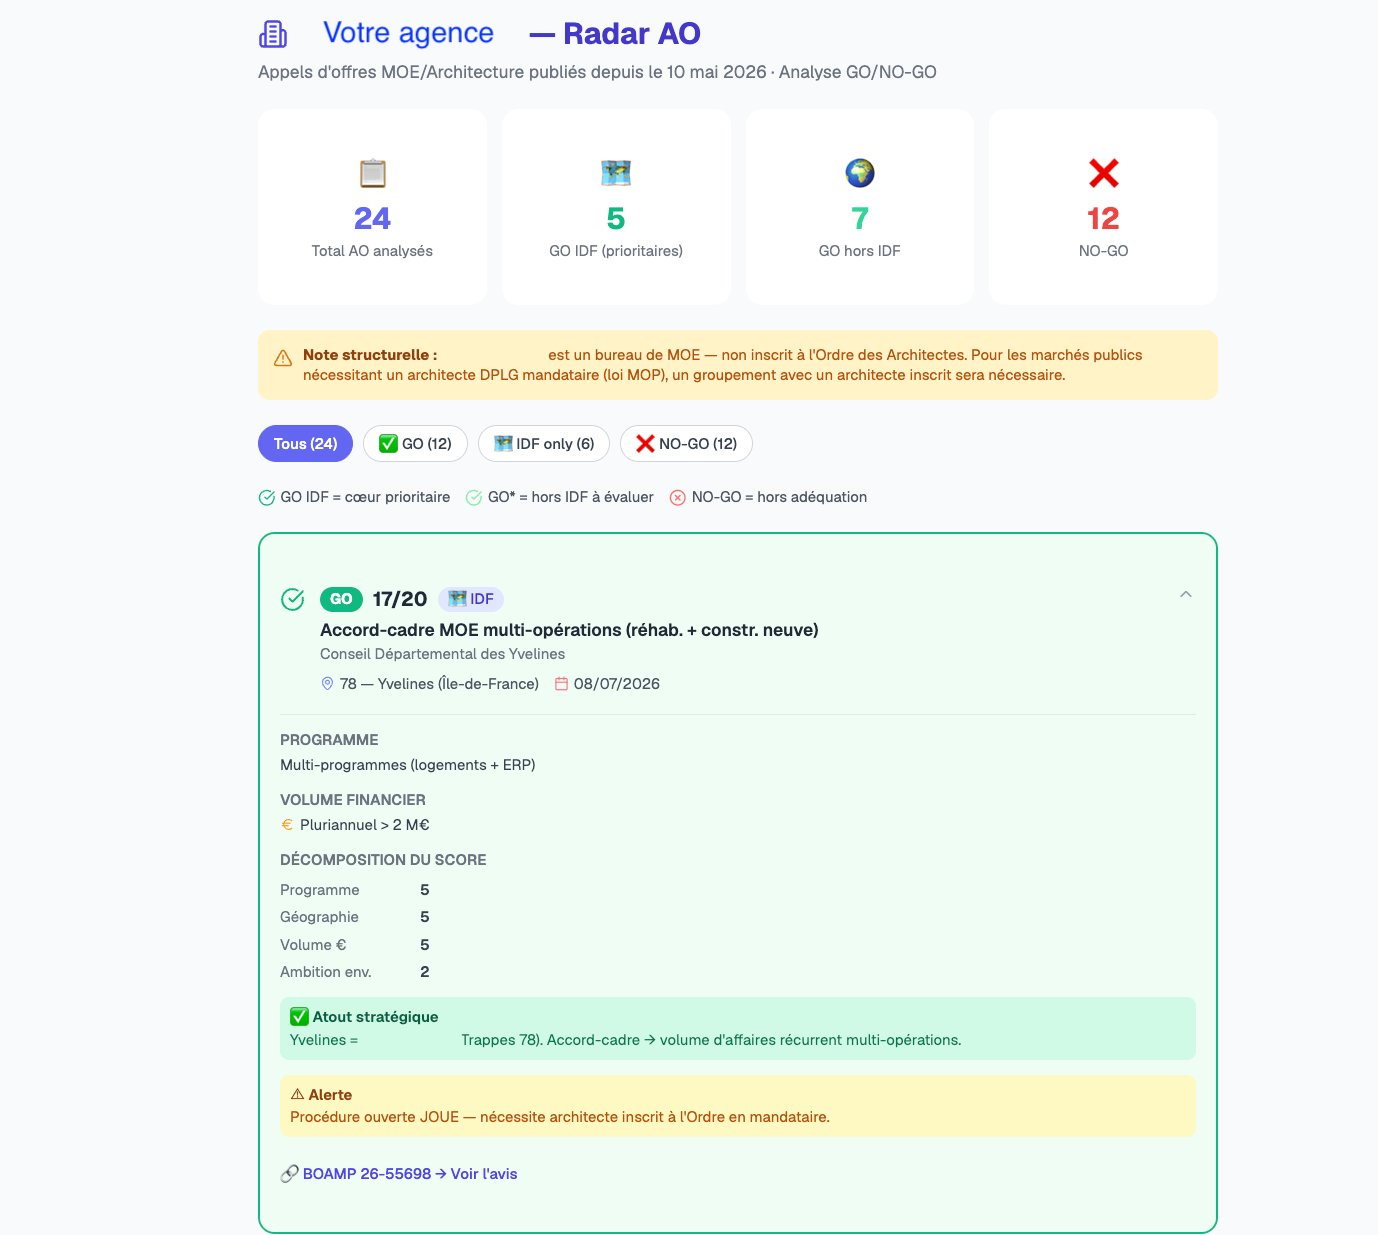The width and height of the screenshot is (1378, 1235).
Task: Click the euro icon beside Pluriannuel > 2 M€
Action: pyautogui.click(x=287, y=825)
